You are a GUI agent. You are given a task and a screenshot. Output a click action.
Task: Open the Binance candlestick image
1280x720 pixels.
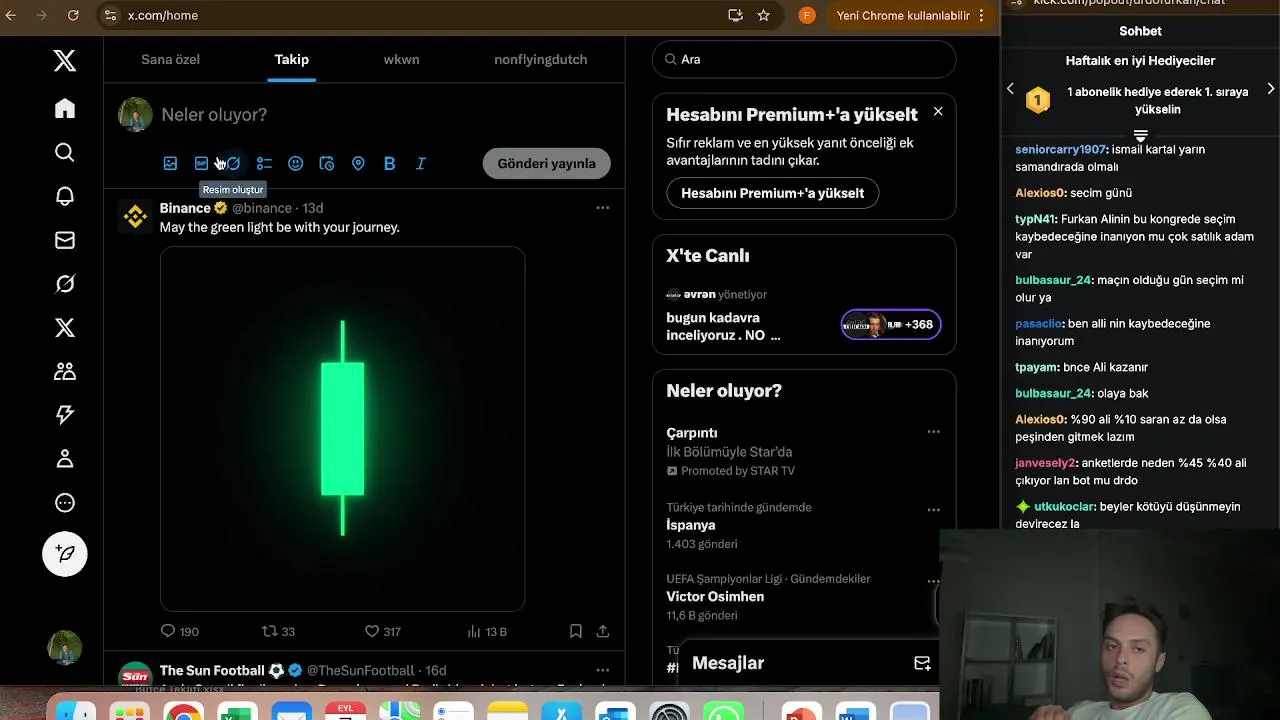342,428
